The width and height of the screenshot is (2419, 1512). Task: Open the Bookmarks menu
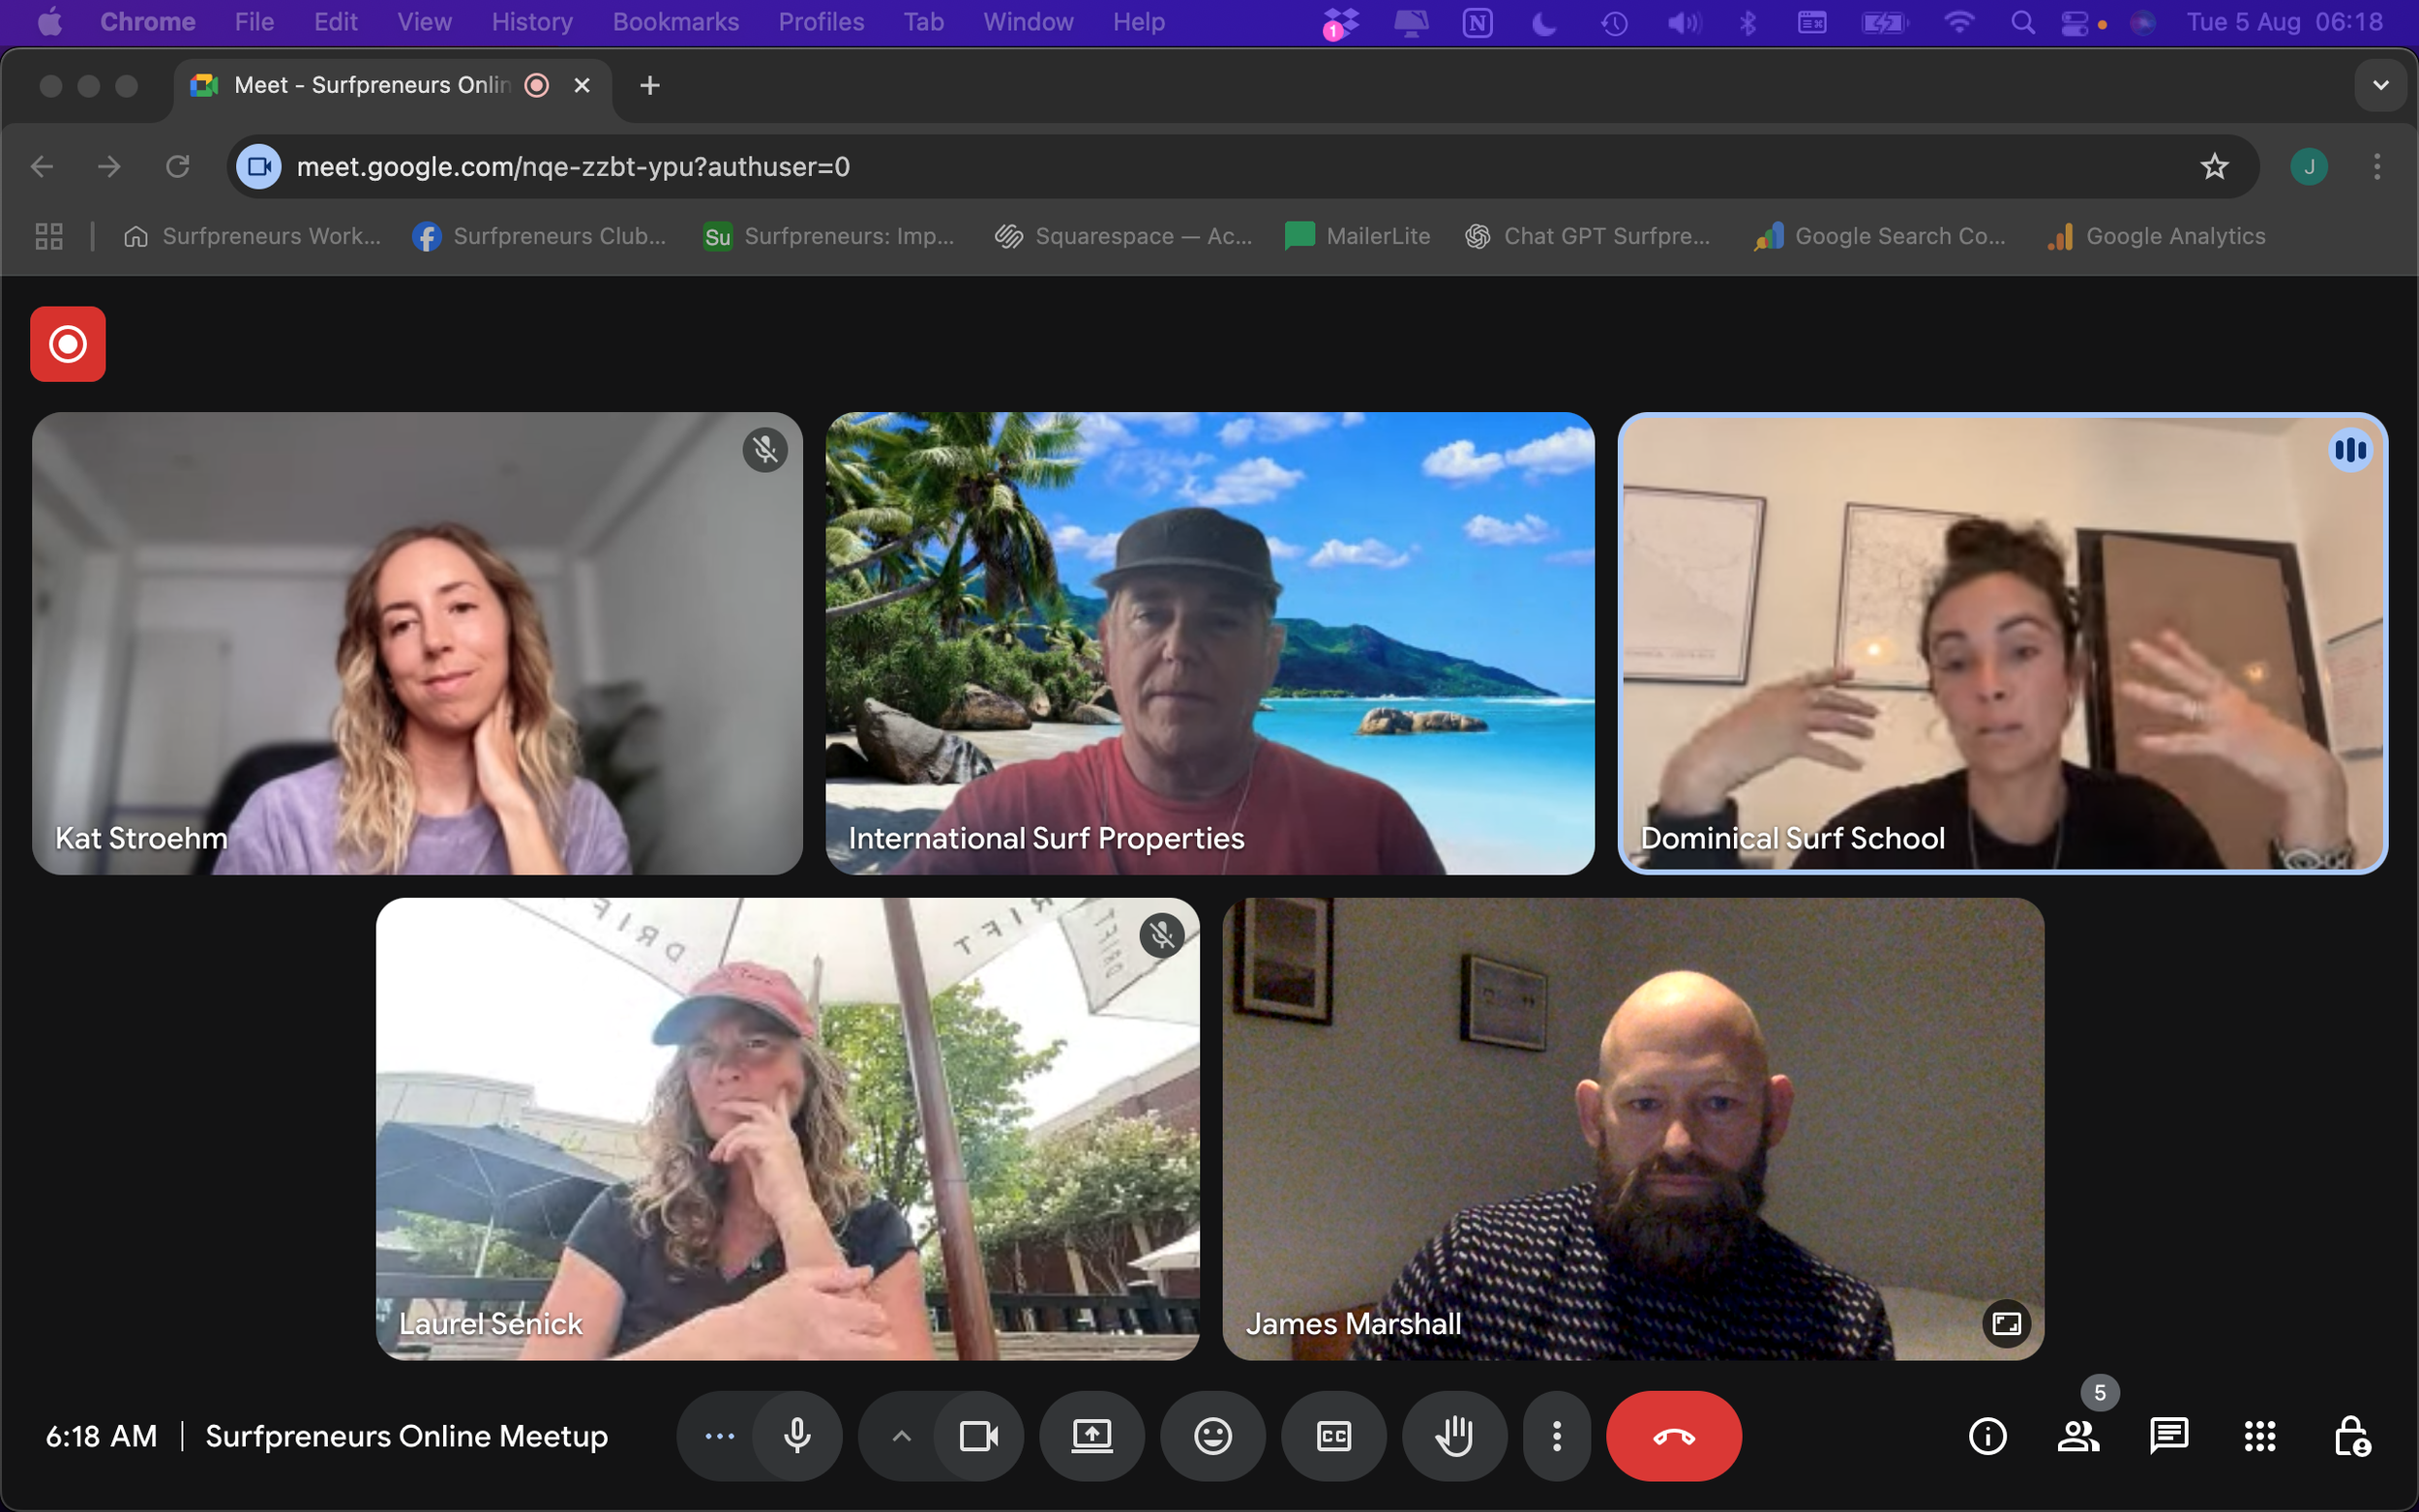click(x=675, y=22)
